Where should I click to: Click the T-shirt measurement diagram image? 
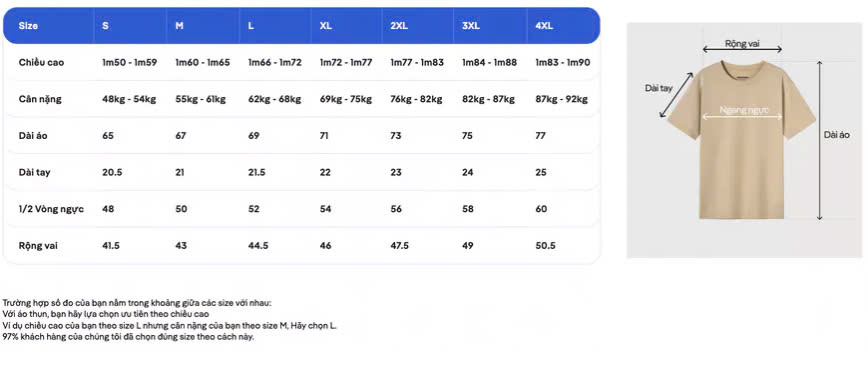(745, 140)
